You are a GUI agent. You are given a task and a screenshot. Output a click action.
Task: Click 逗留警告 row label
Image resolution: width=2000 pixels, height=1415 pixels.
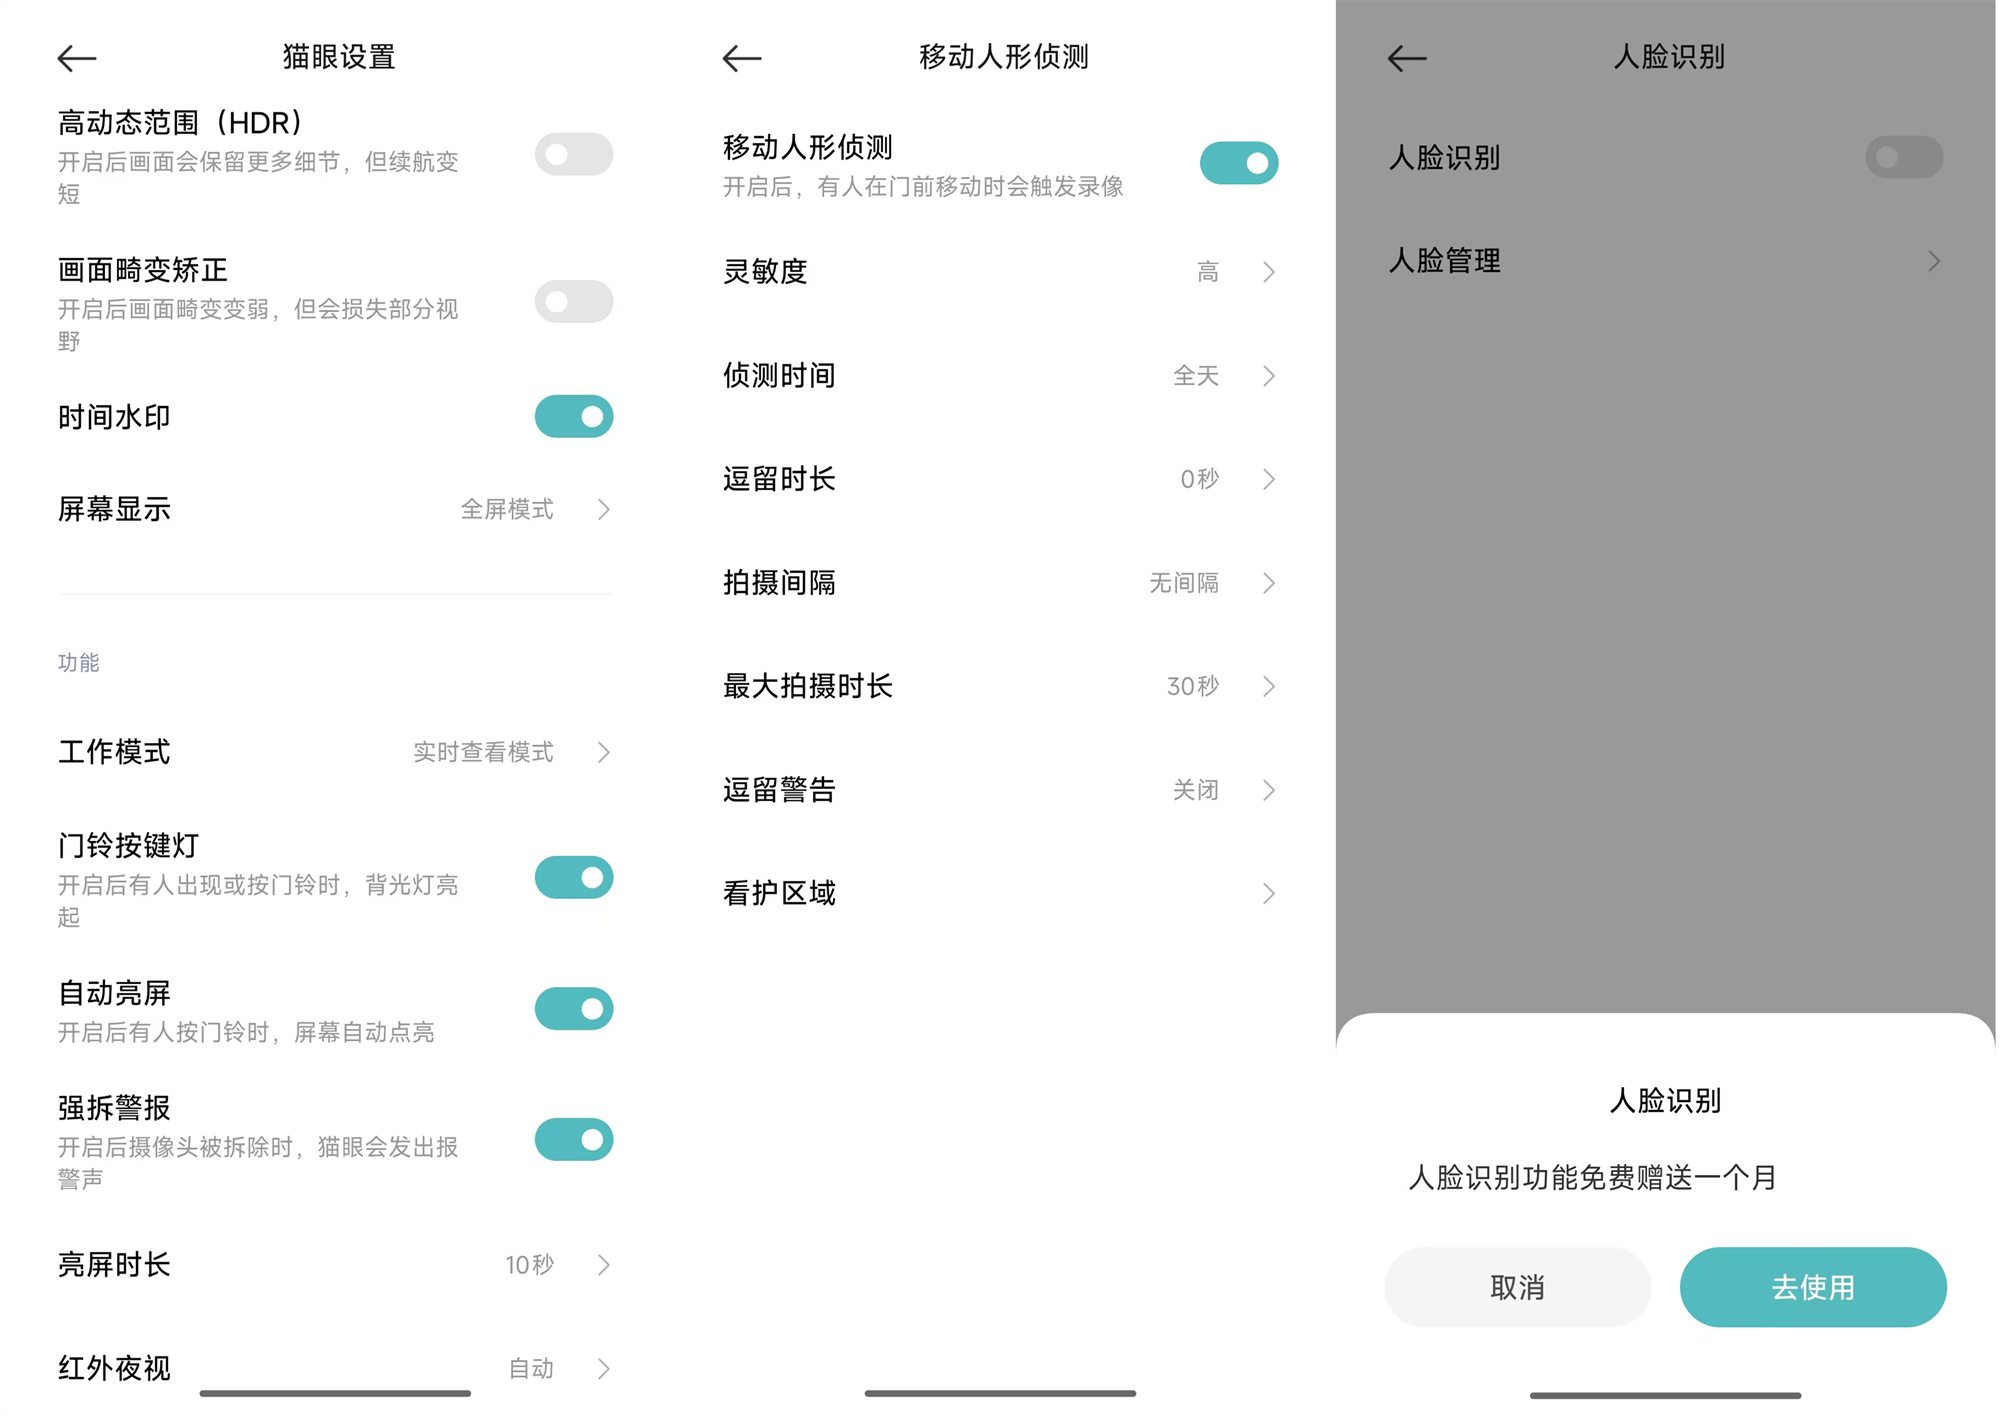pyautogui.click(x=779, y=790)
